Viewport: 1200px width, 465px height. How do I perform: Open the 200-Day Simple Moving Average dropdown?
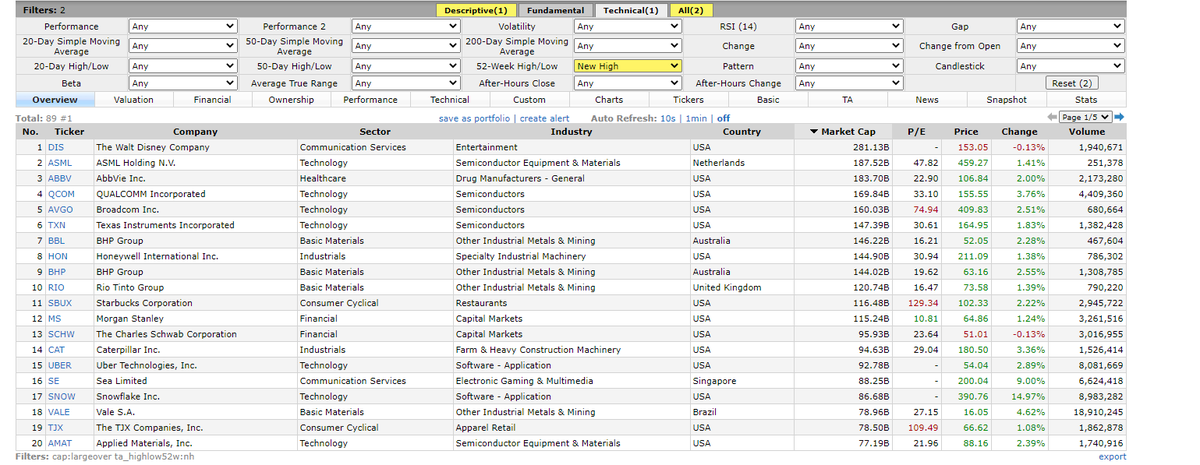pos(628,46)
